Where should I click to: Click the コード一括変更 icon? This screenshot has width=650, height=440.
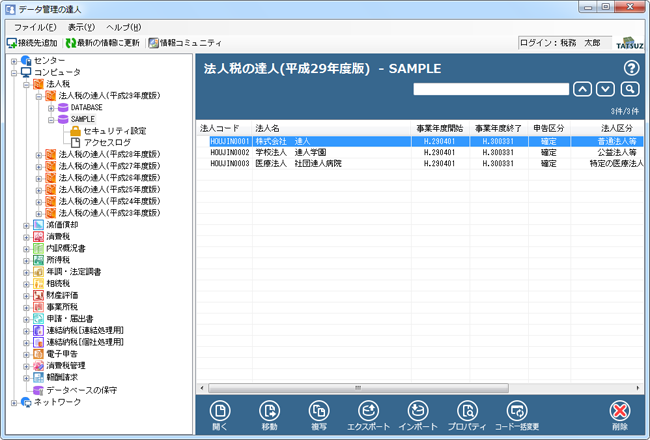coord(517,411)
